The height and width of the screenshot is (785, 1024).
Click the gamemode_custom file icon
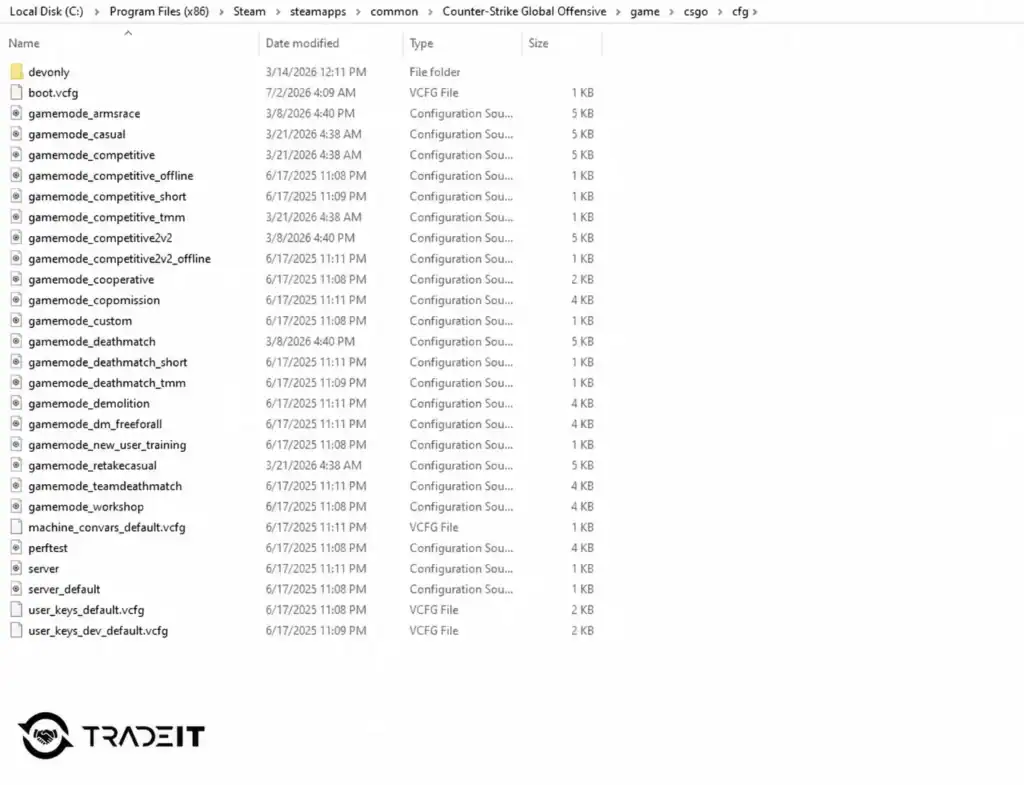pyautogui.click(x=16, y=321)
